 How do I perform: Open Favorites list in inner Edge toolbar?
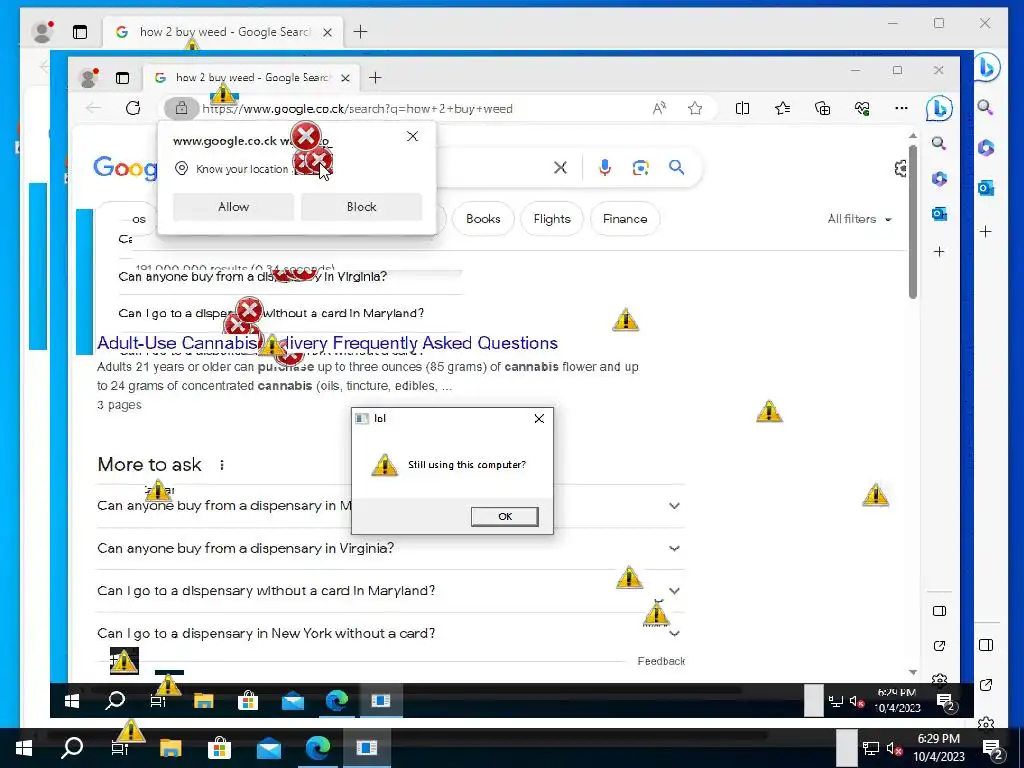click(x=782, y=108)
